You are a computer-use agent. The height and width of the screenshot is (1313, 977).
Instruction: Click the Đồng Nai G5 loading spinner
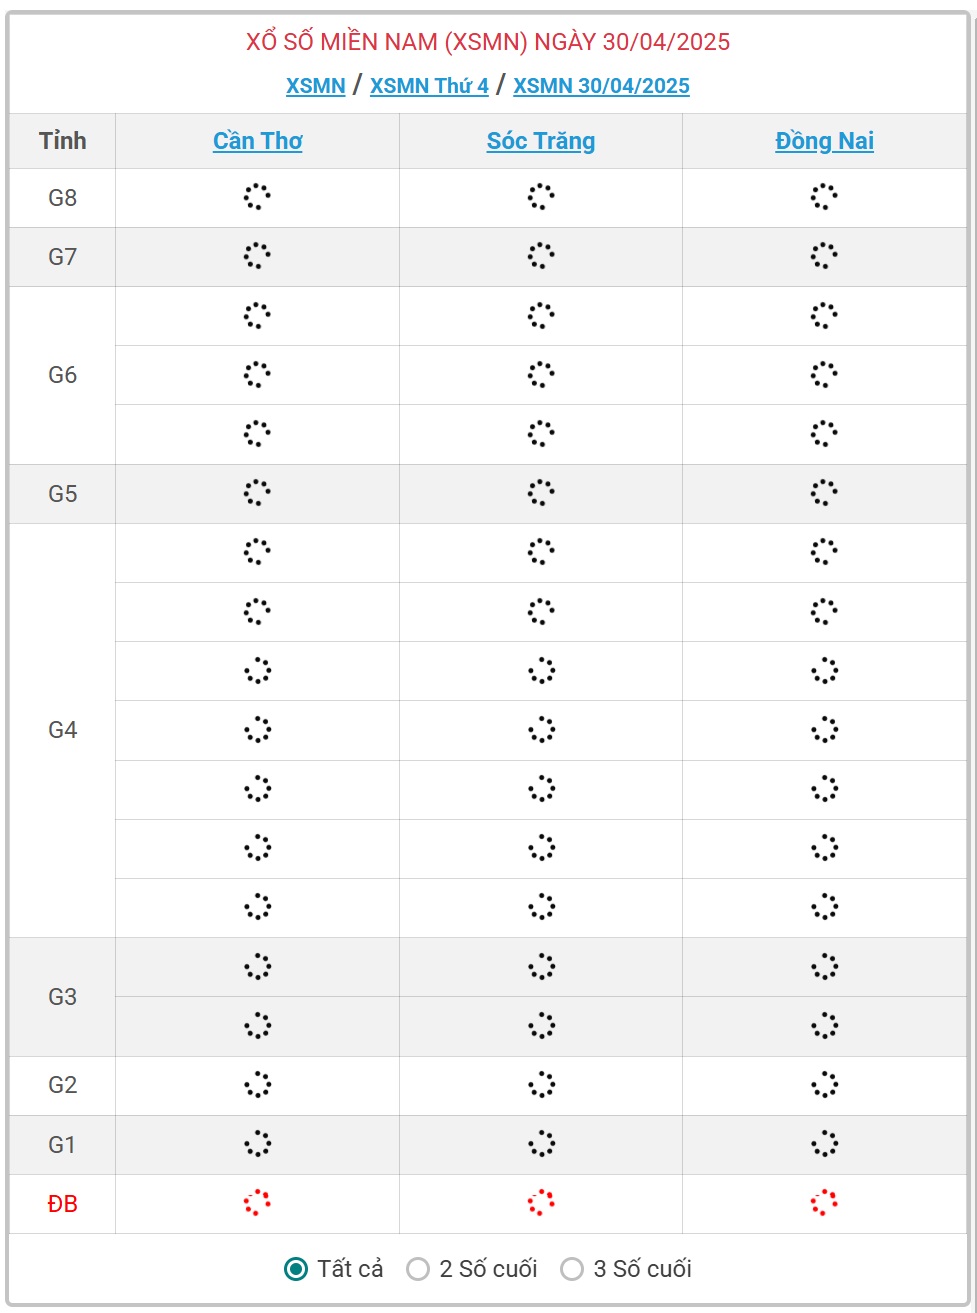(824, 493)
